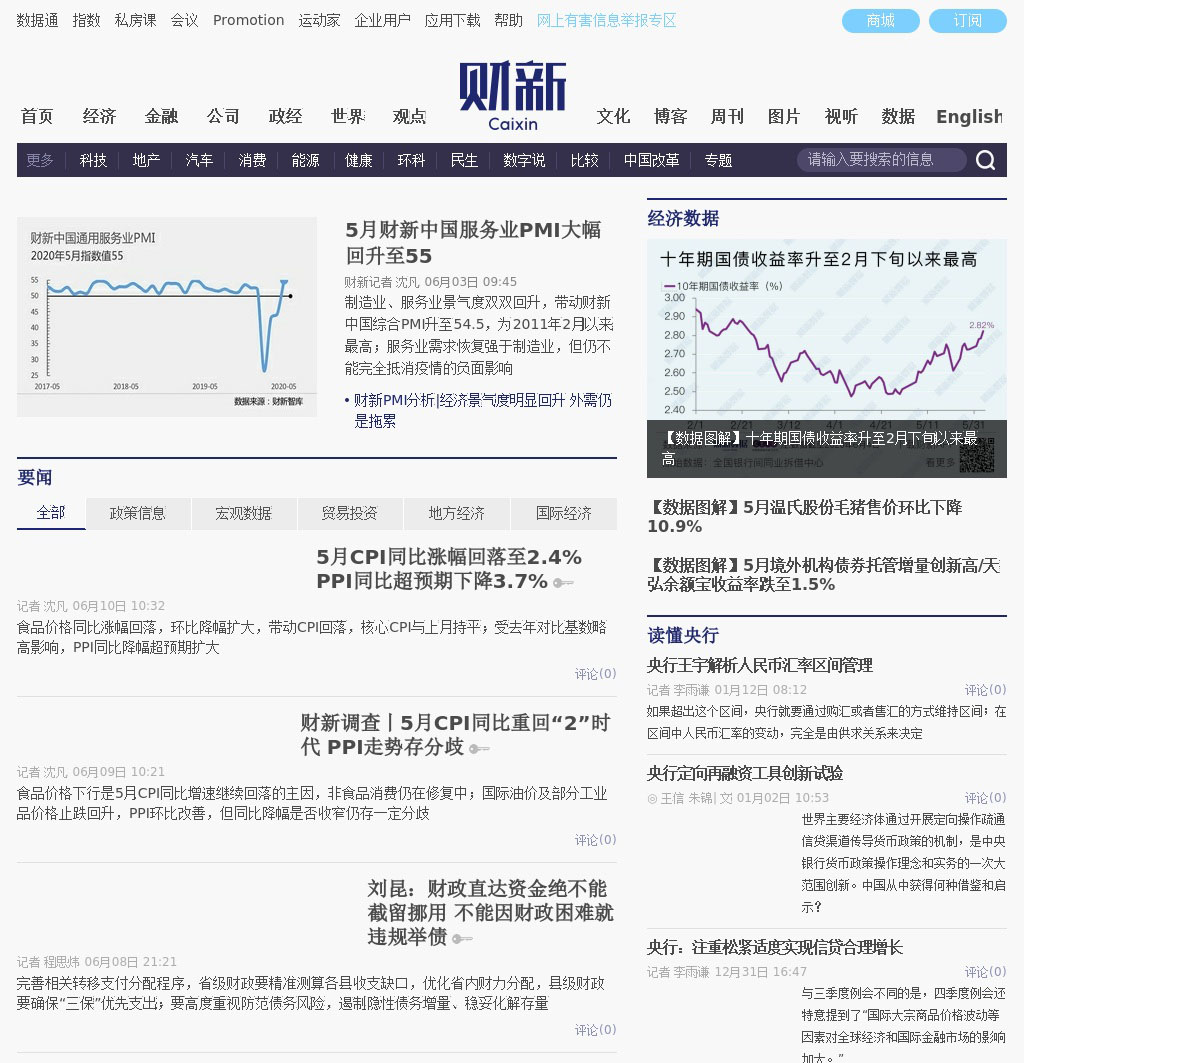
Task: Click the search magnifier icon
Action: (x=985, y=160)
